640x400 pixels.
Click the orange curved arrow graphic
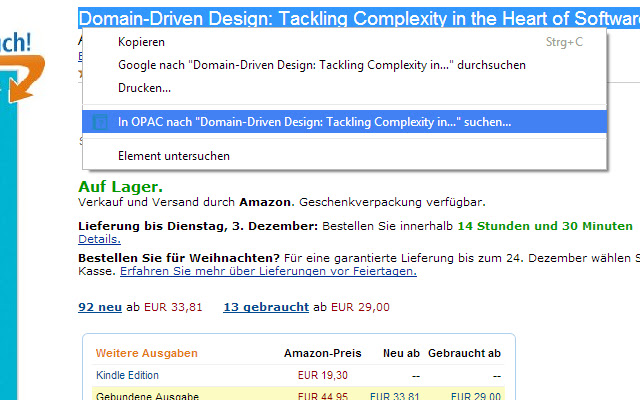click(24, 78)
